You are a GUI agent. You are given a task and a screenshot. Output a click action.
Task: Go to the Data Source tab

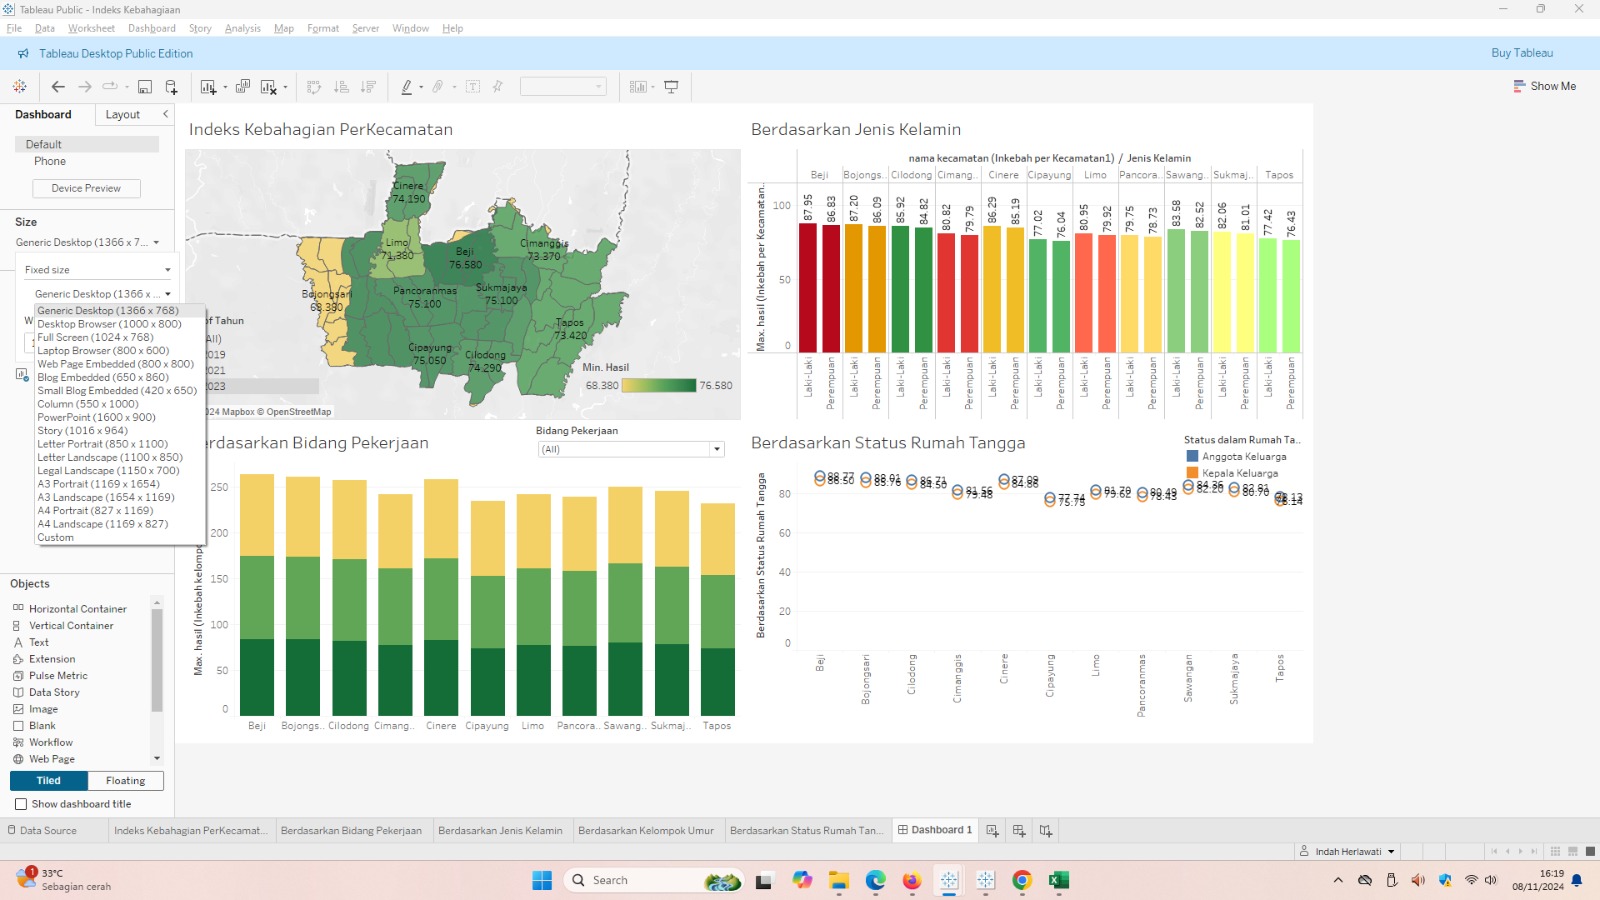click(48, 830)
